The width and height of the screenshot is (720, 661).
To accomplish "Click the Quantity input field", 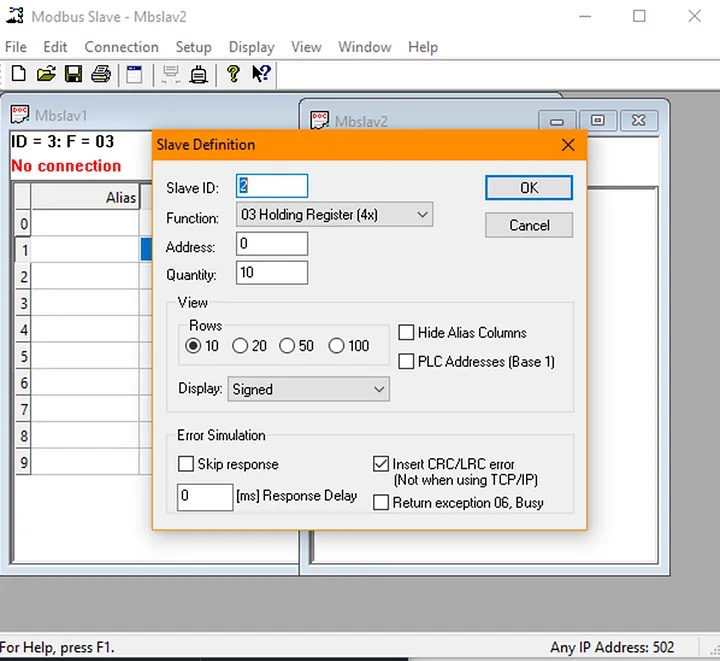I will click(272, 273).
